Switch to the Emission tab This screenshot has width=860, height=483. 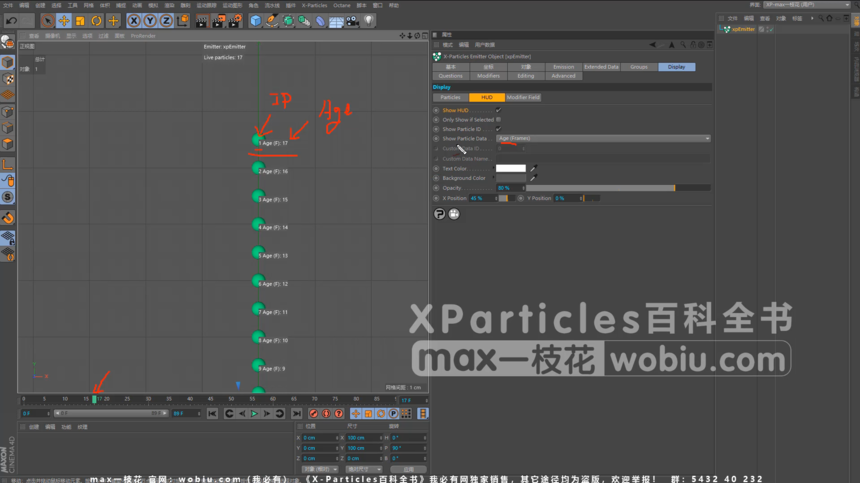(563, 67)
